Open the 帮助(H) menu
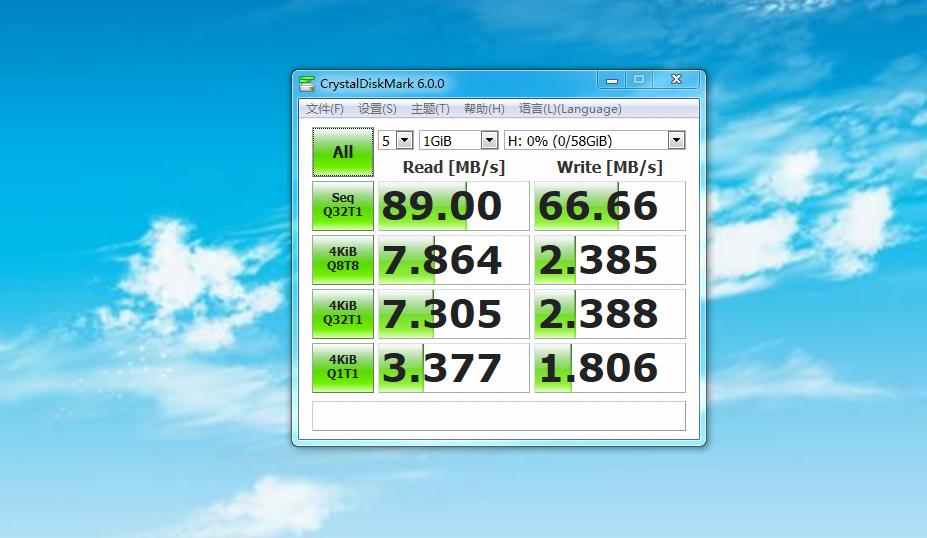This screenshot has width=927, height=538. pos(484,109)
